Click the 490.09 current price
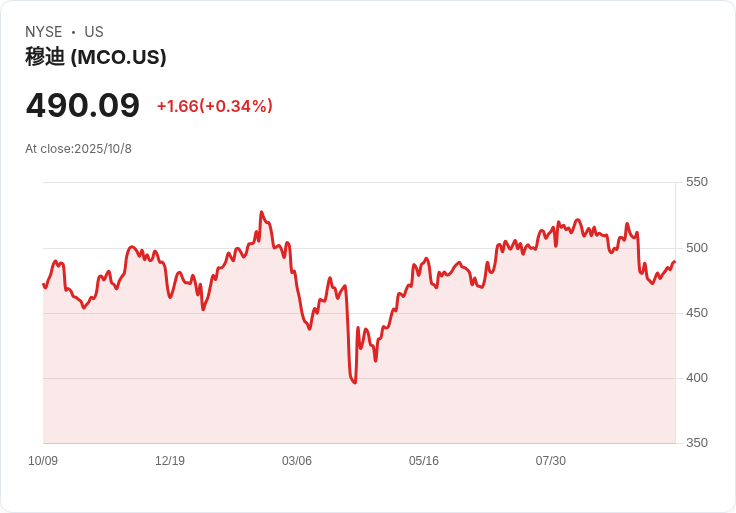This screenshot has width=736, height=513. point(83,105)
